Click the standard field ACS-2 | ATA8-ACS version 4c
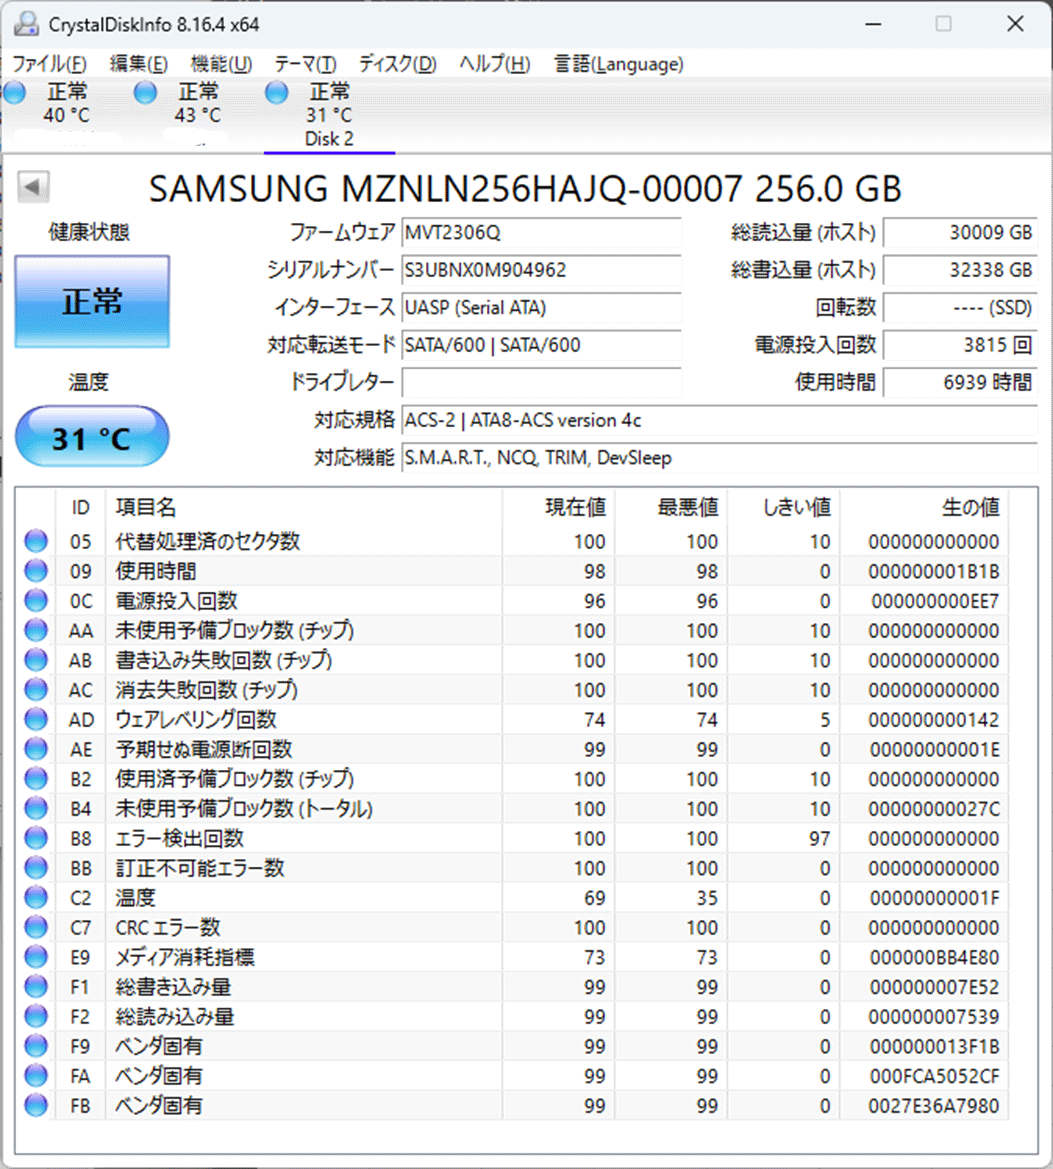The image size is (1053, 1169). click(x=719, y=420)
